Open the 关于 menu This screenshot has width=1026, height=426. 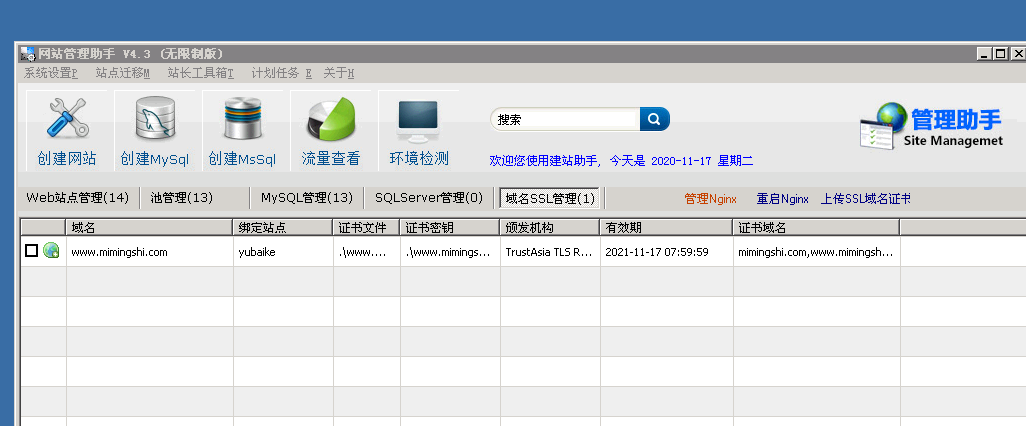(339, 73)
